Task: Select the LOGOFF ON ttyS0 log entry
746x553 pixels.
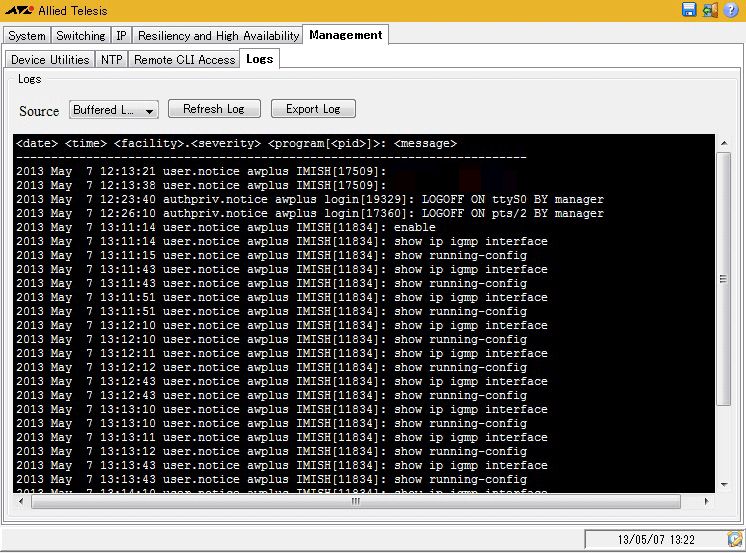Action: 310,199
